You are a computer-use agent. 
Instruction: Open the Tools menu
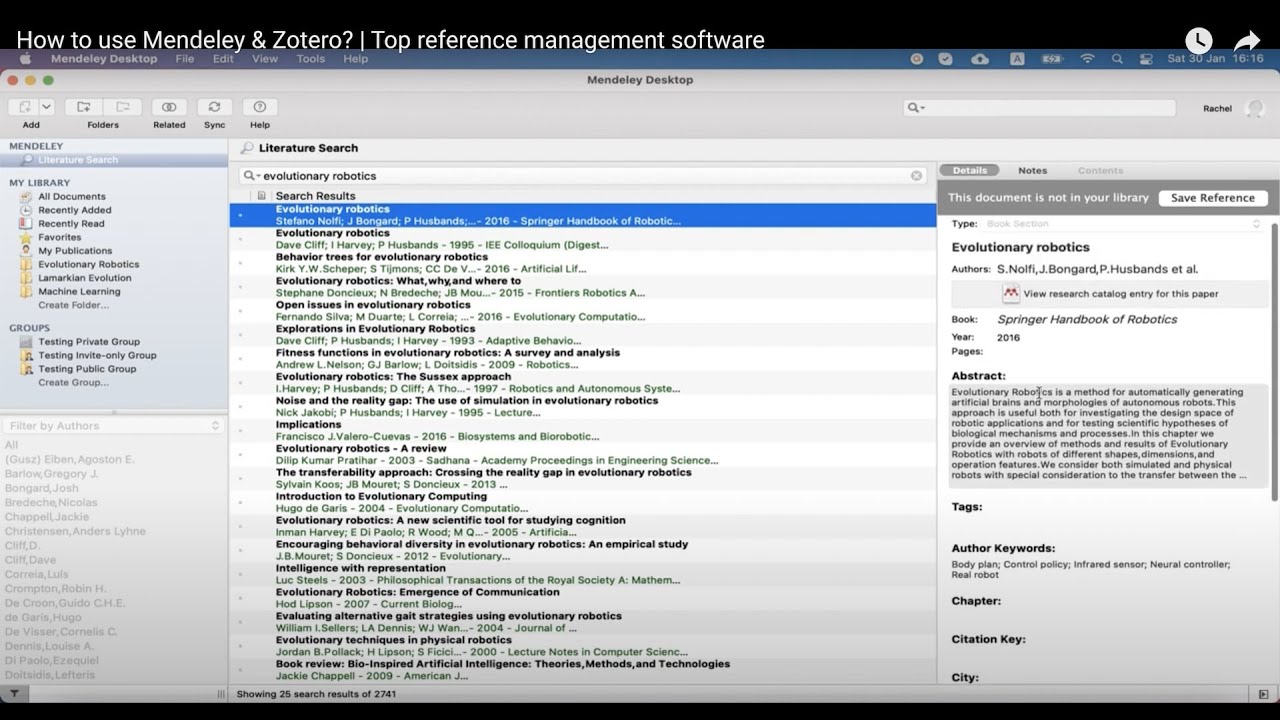[x=310, y=59]
